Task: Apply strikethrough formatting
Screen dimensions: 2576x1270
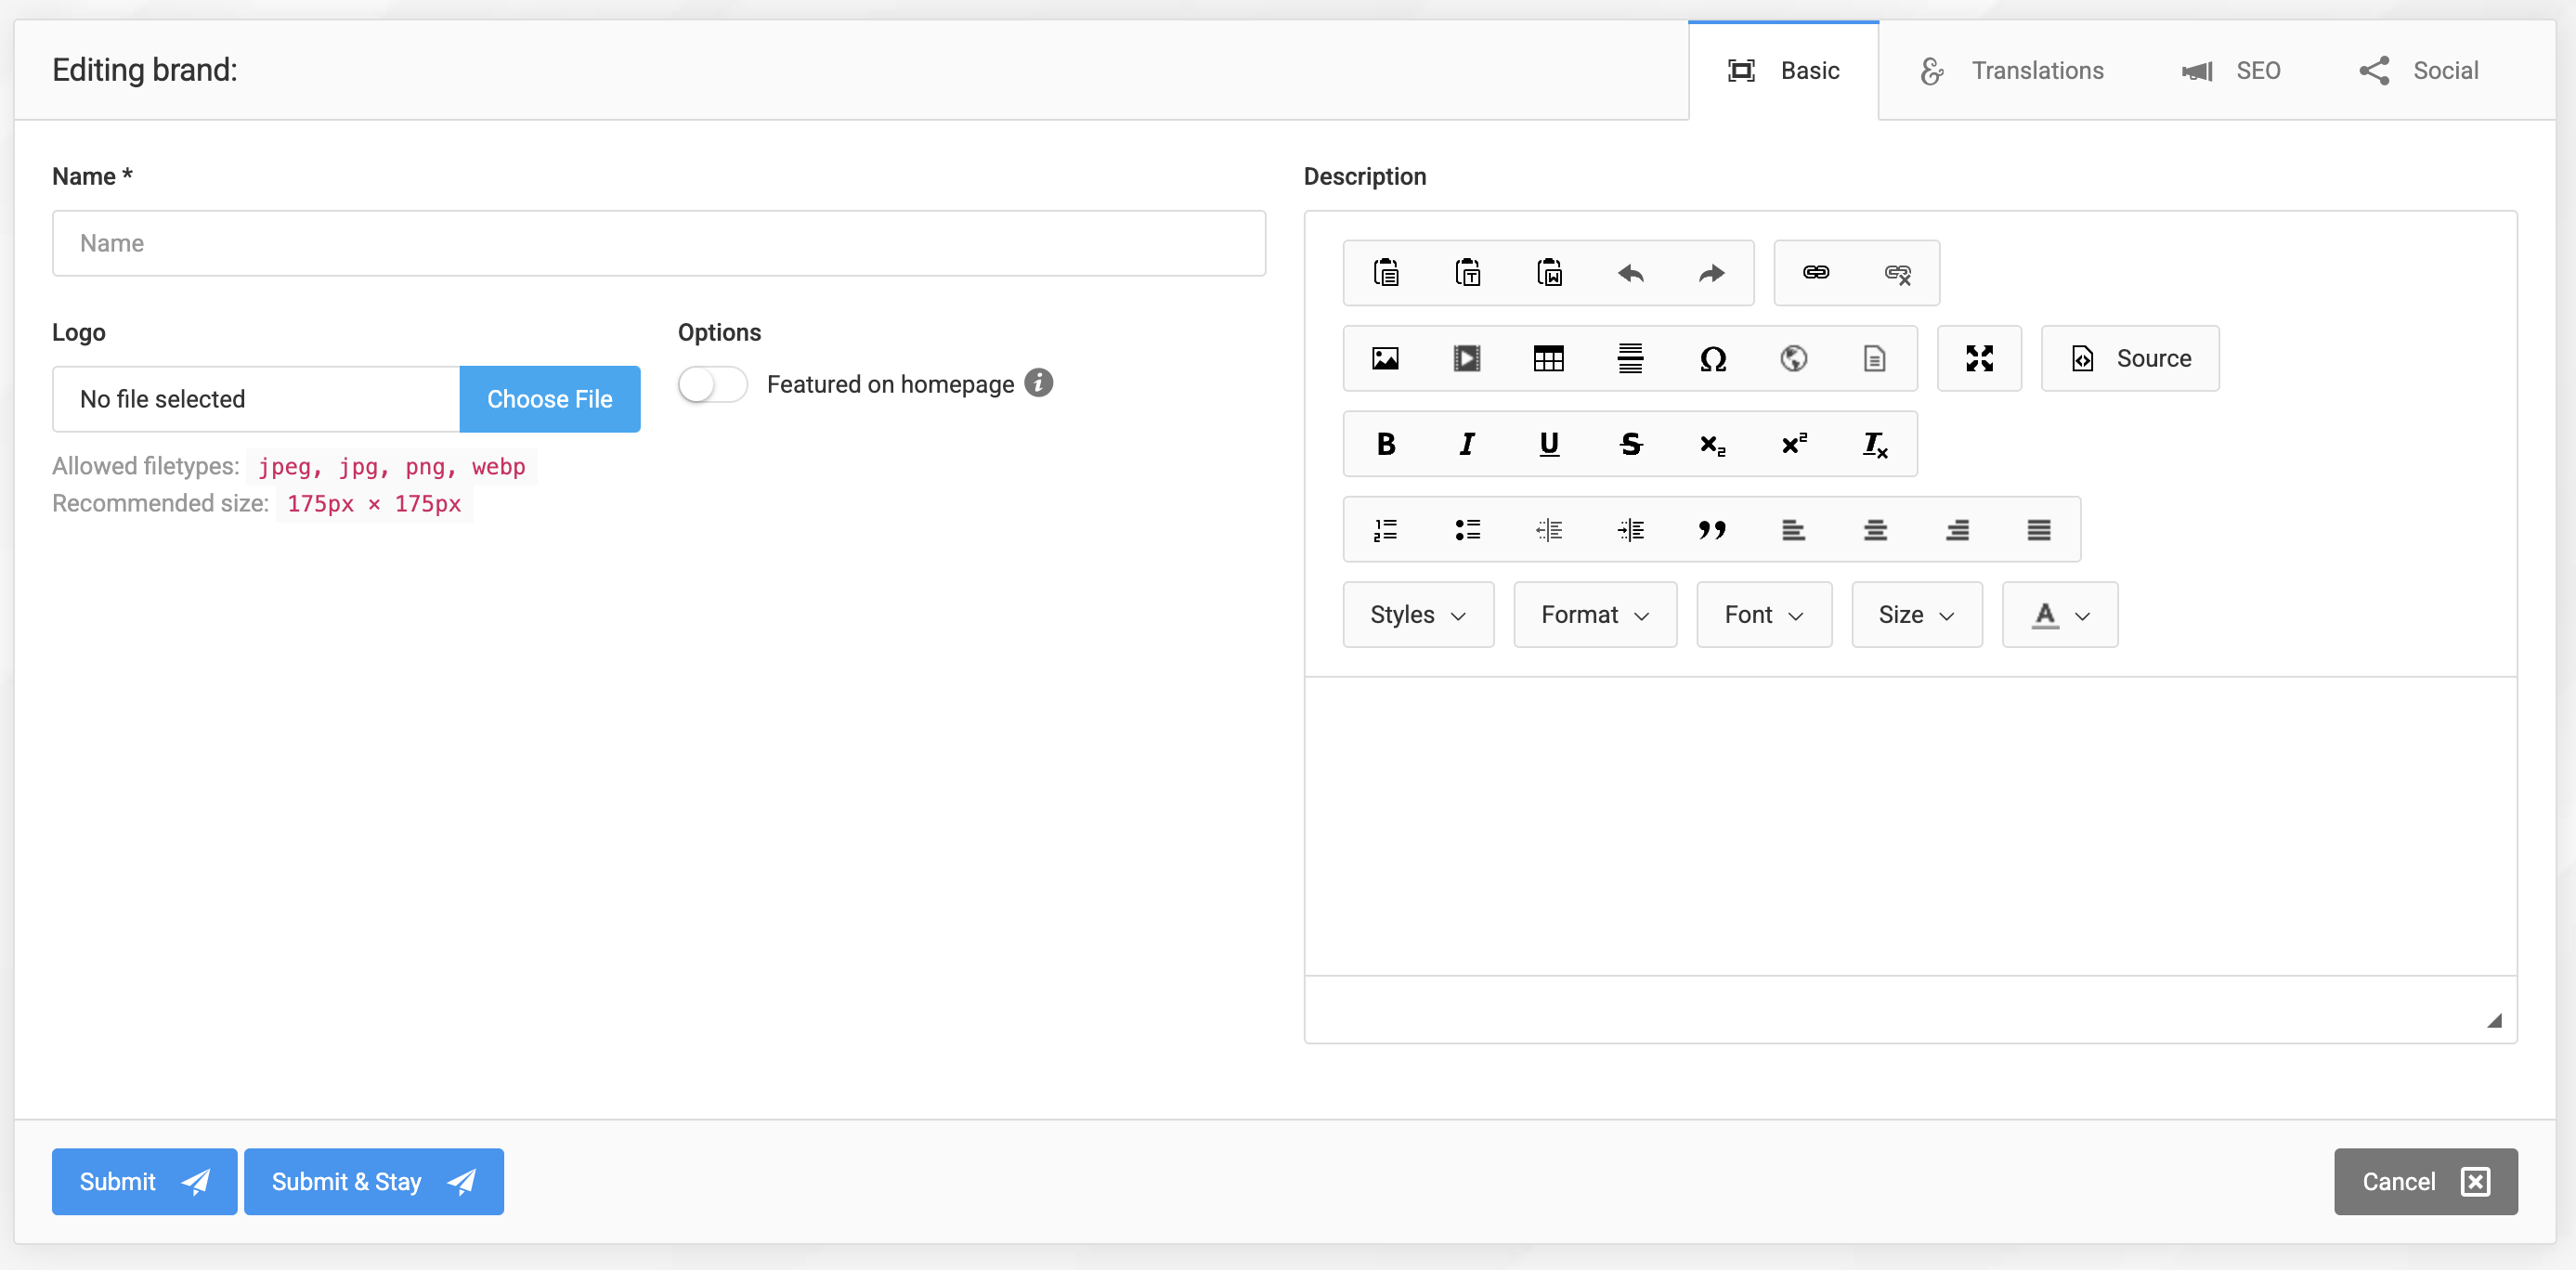Action: tap(1630, 444)
